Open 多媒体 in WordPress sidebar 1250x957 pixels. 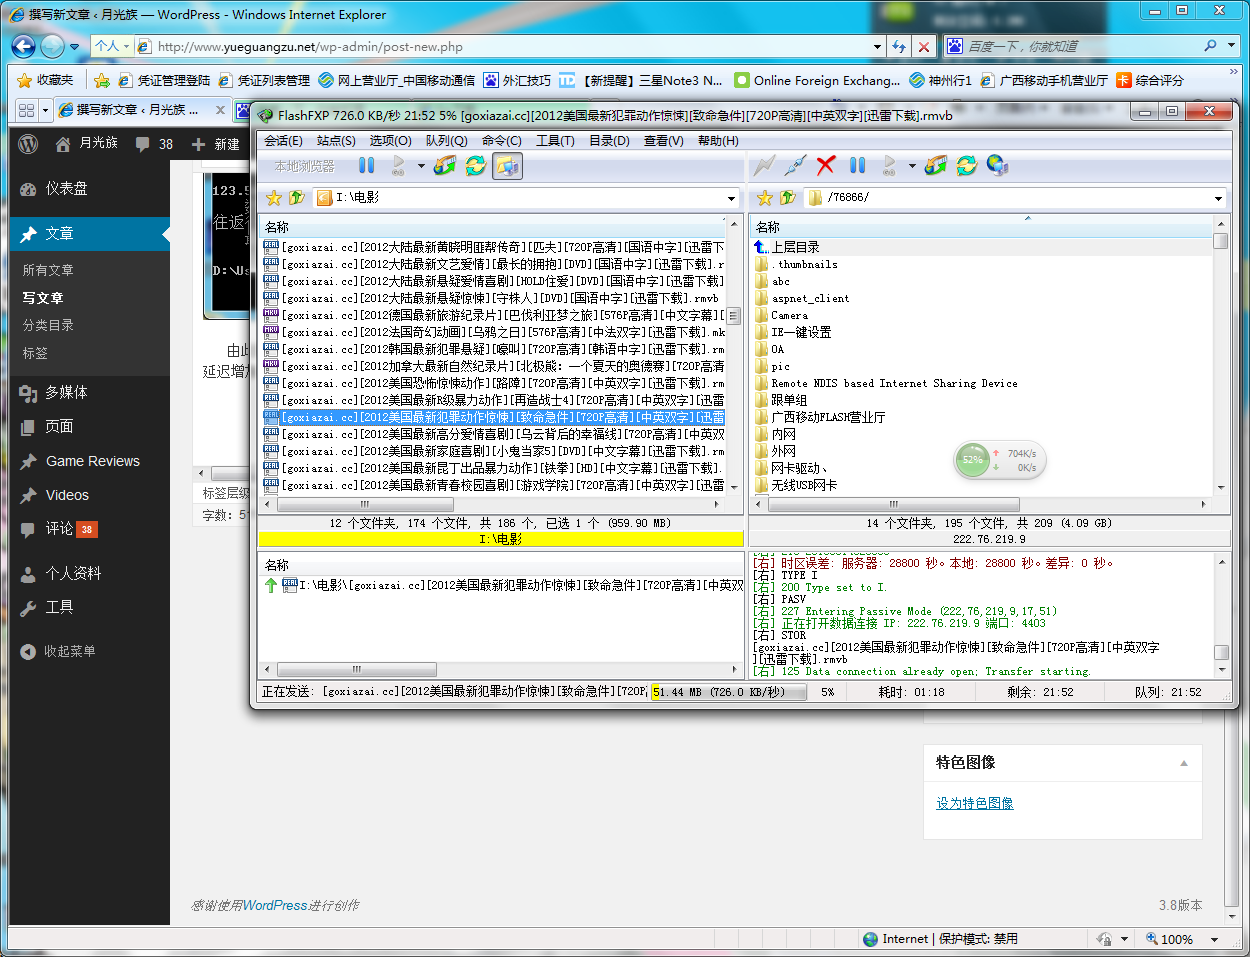point(66,392)
